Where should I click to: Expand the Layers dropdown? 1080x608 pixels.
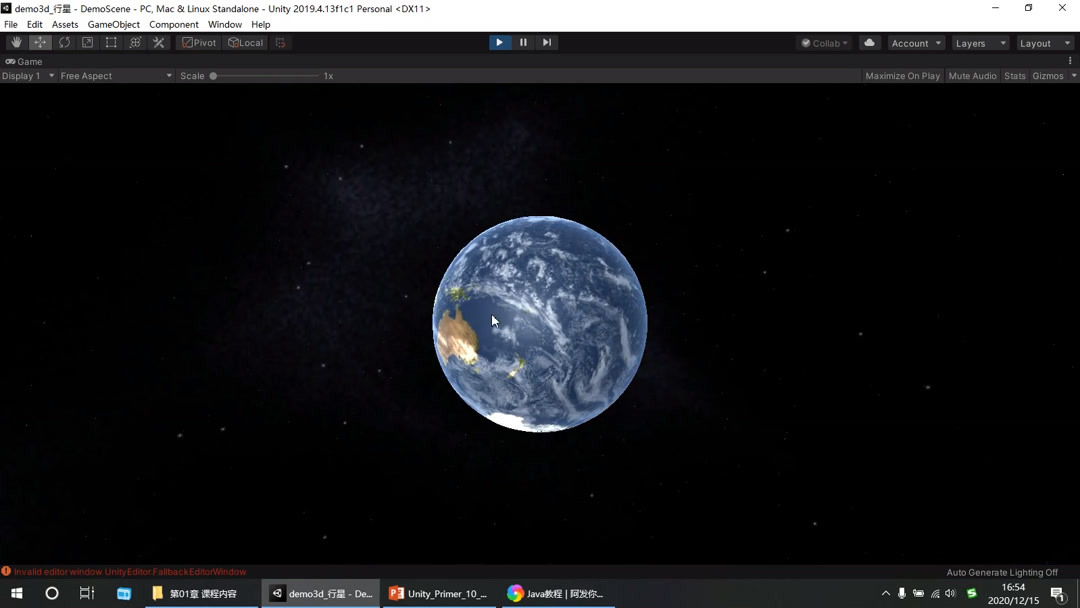pyautogui.click(x=979, y=42)
